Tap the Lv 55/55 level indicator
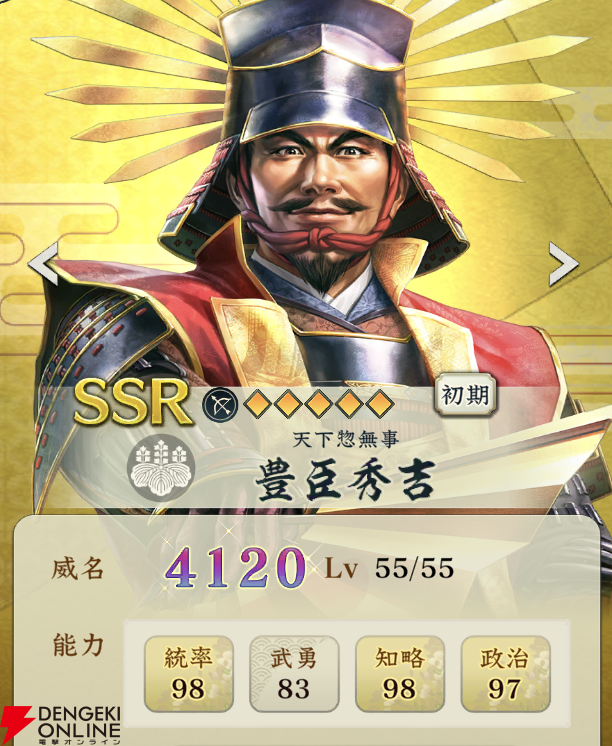612x746 pixels. coord(389,568)
